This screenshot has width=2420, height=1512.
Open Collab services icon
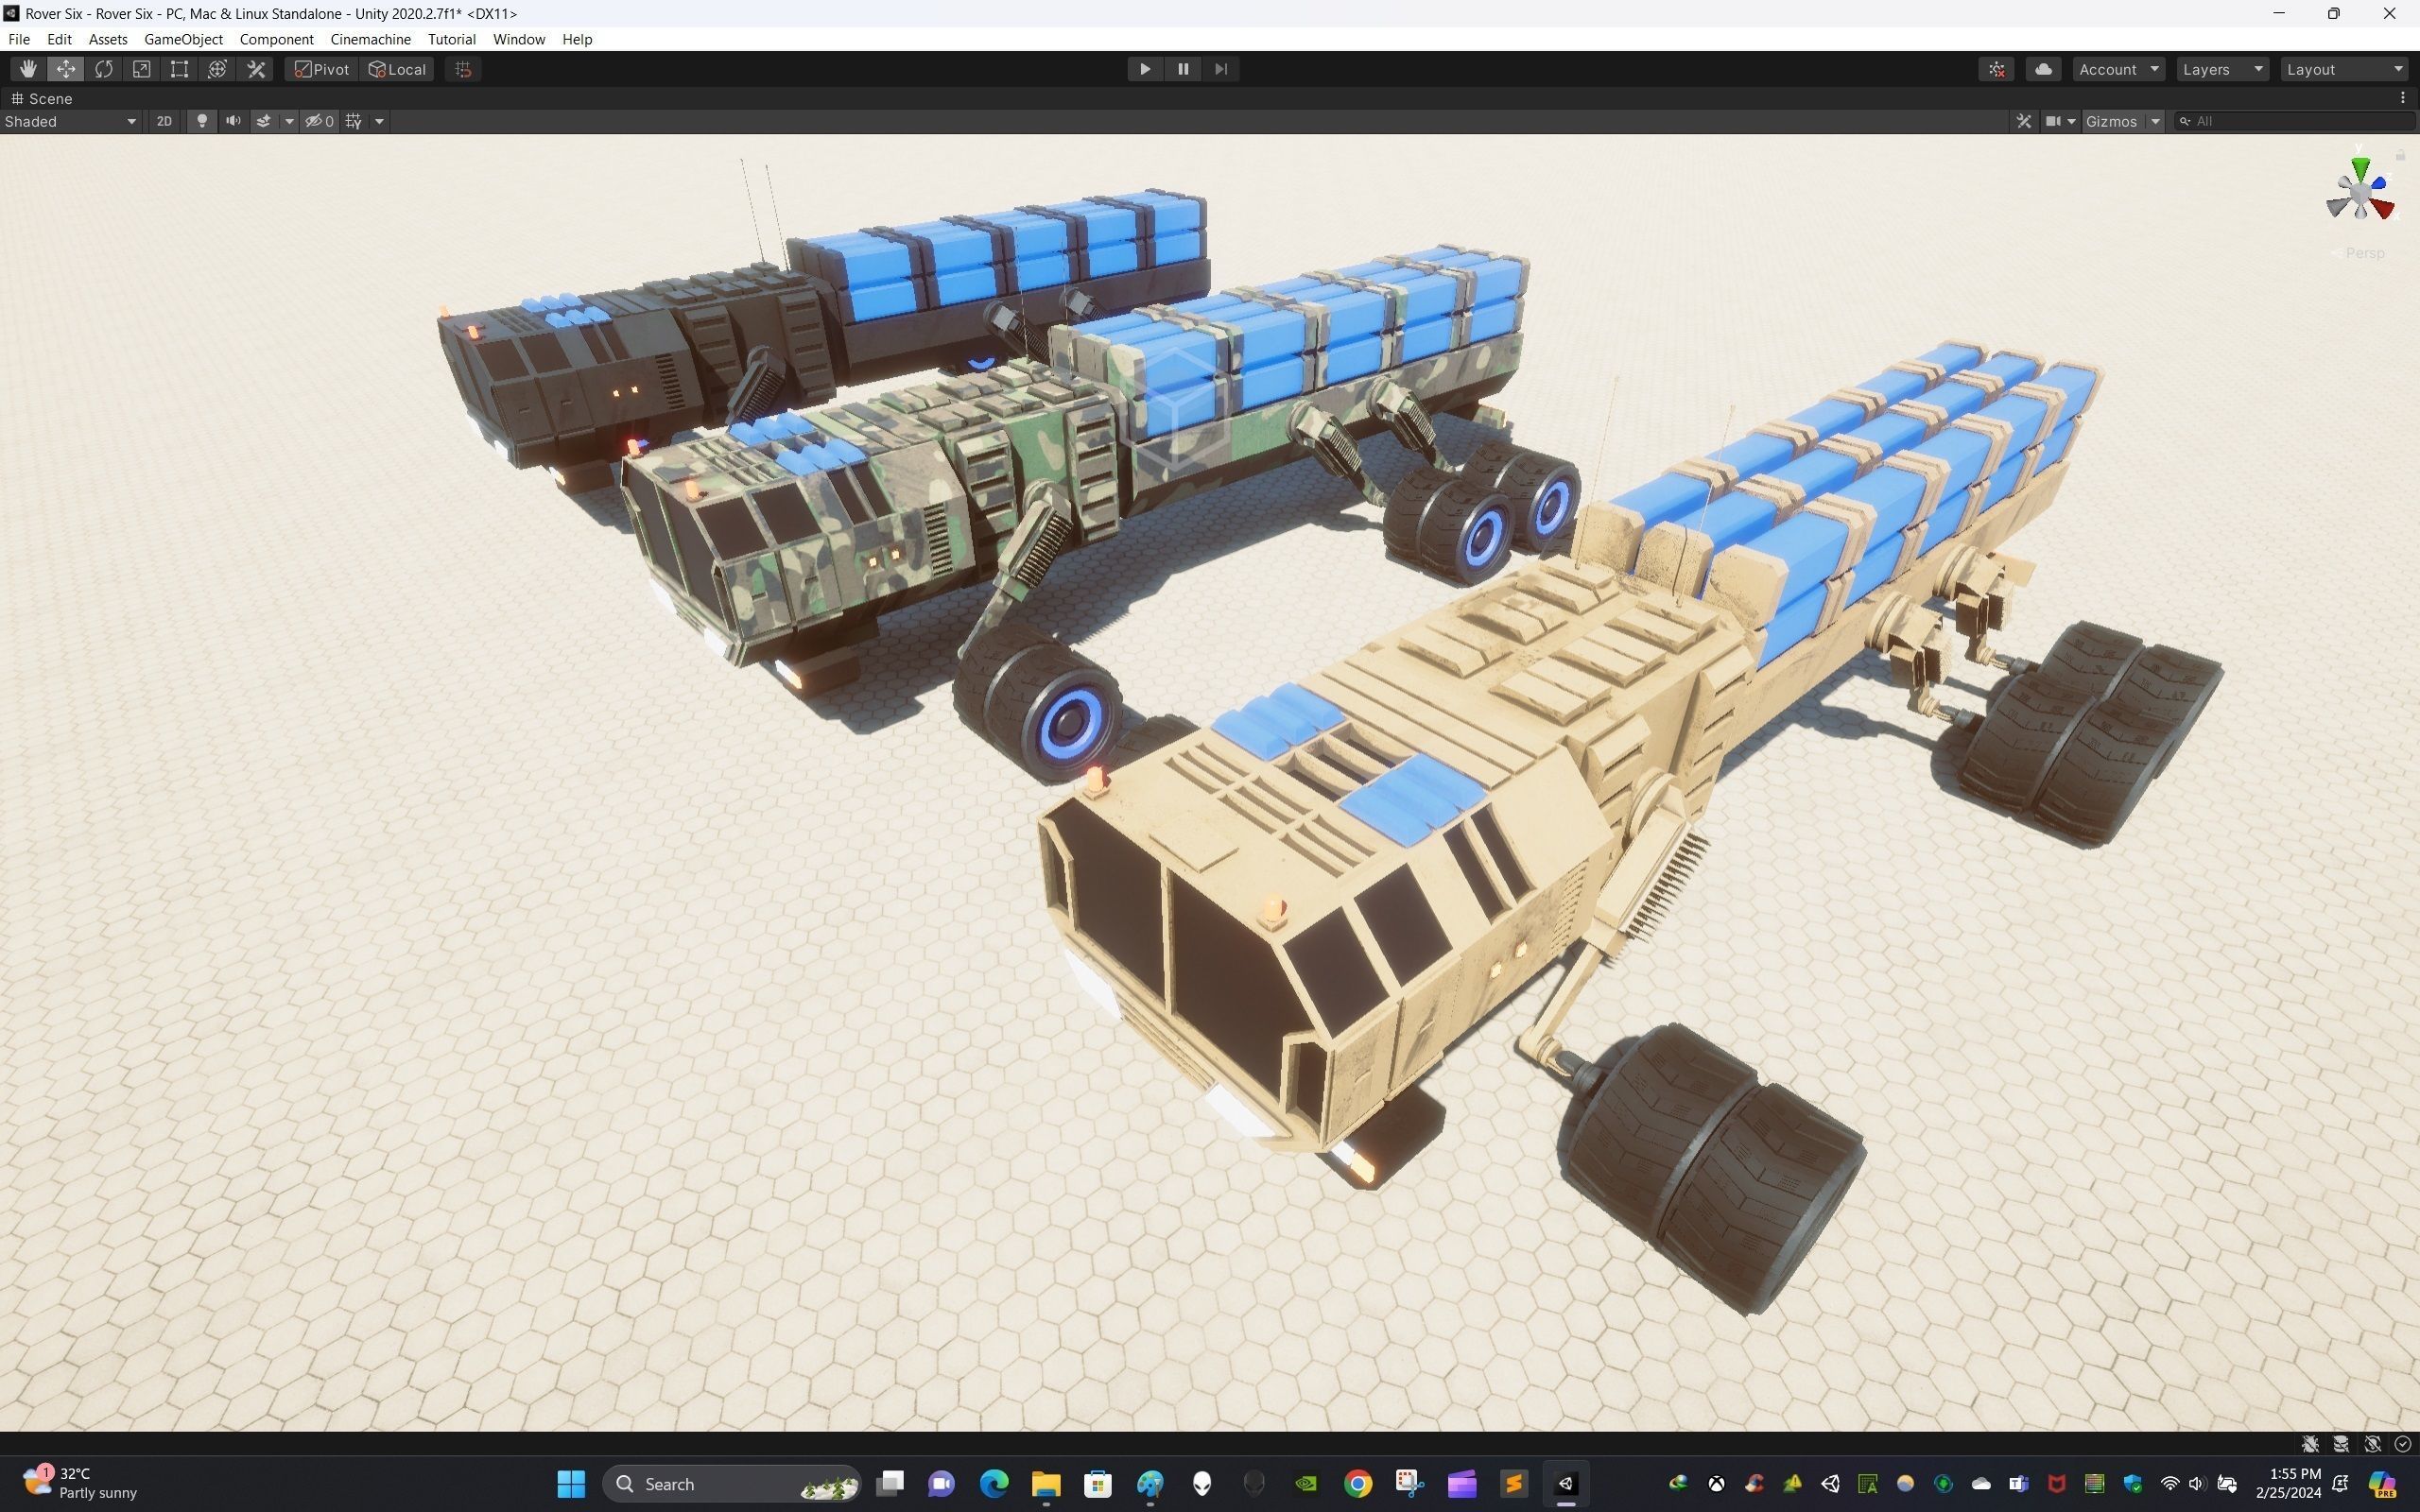pyautogui.click(x=1997, y=69)
